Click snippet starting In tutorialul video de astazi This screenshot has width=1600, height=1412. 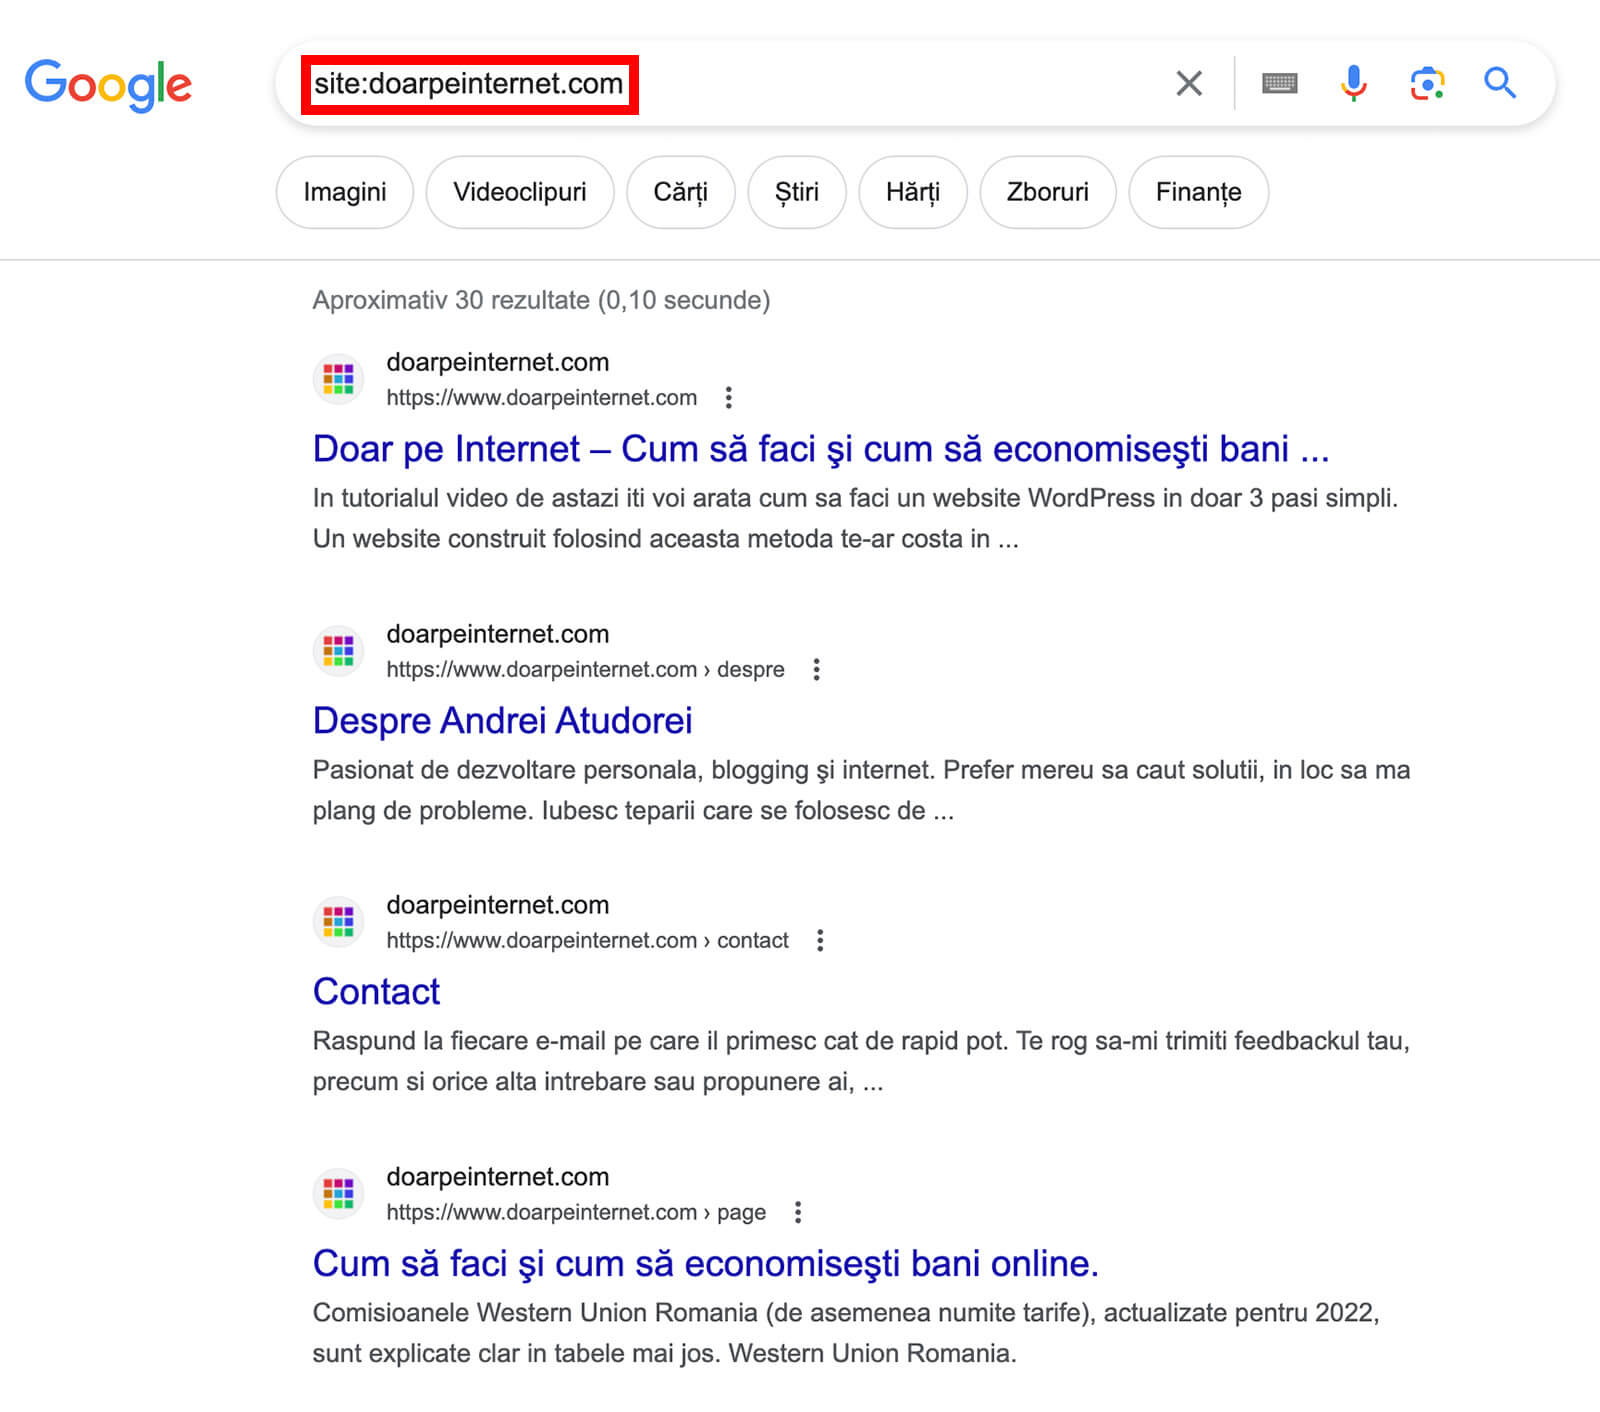[x=855, y=518]
